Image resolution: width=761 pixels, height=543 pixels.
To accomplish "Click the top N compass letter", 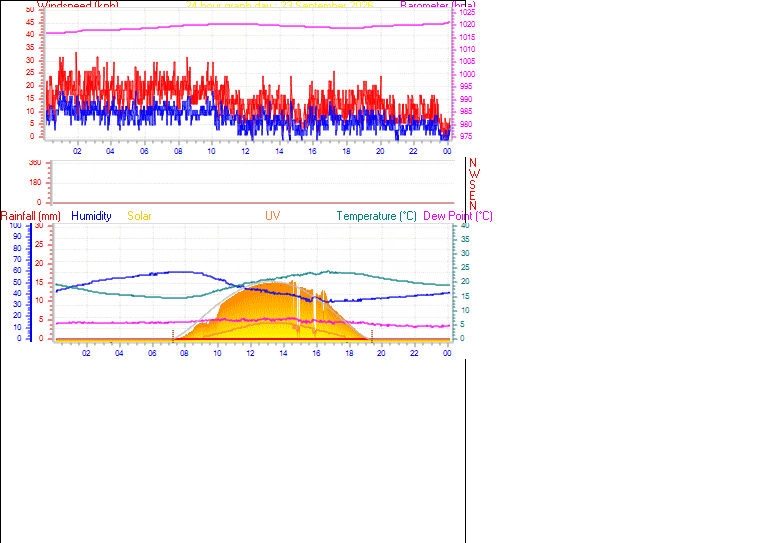I will pyautogui.click(x=473, y=163).
